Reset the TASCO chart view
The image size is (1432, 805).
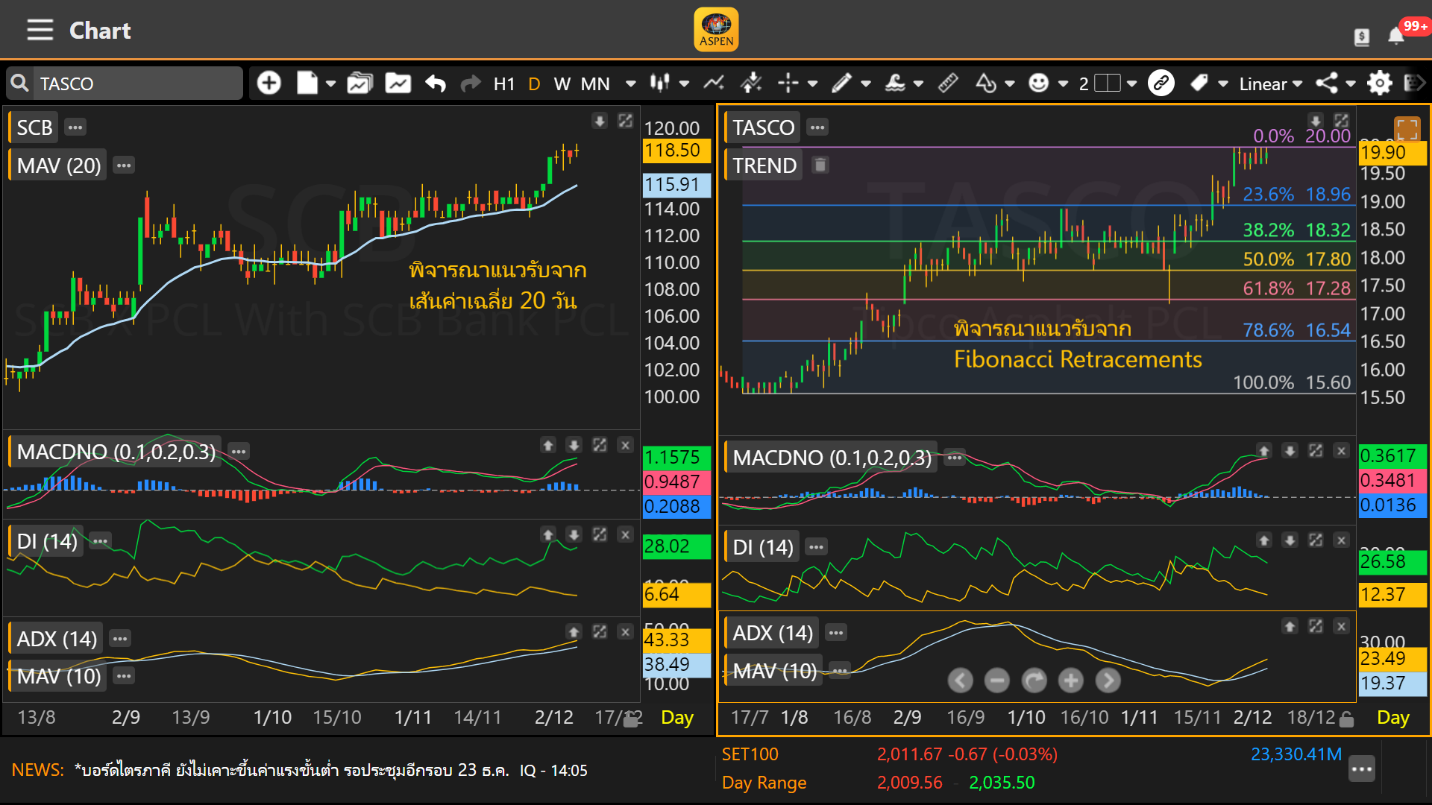tap(1034, 681)
